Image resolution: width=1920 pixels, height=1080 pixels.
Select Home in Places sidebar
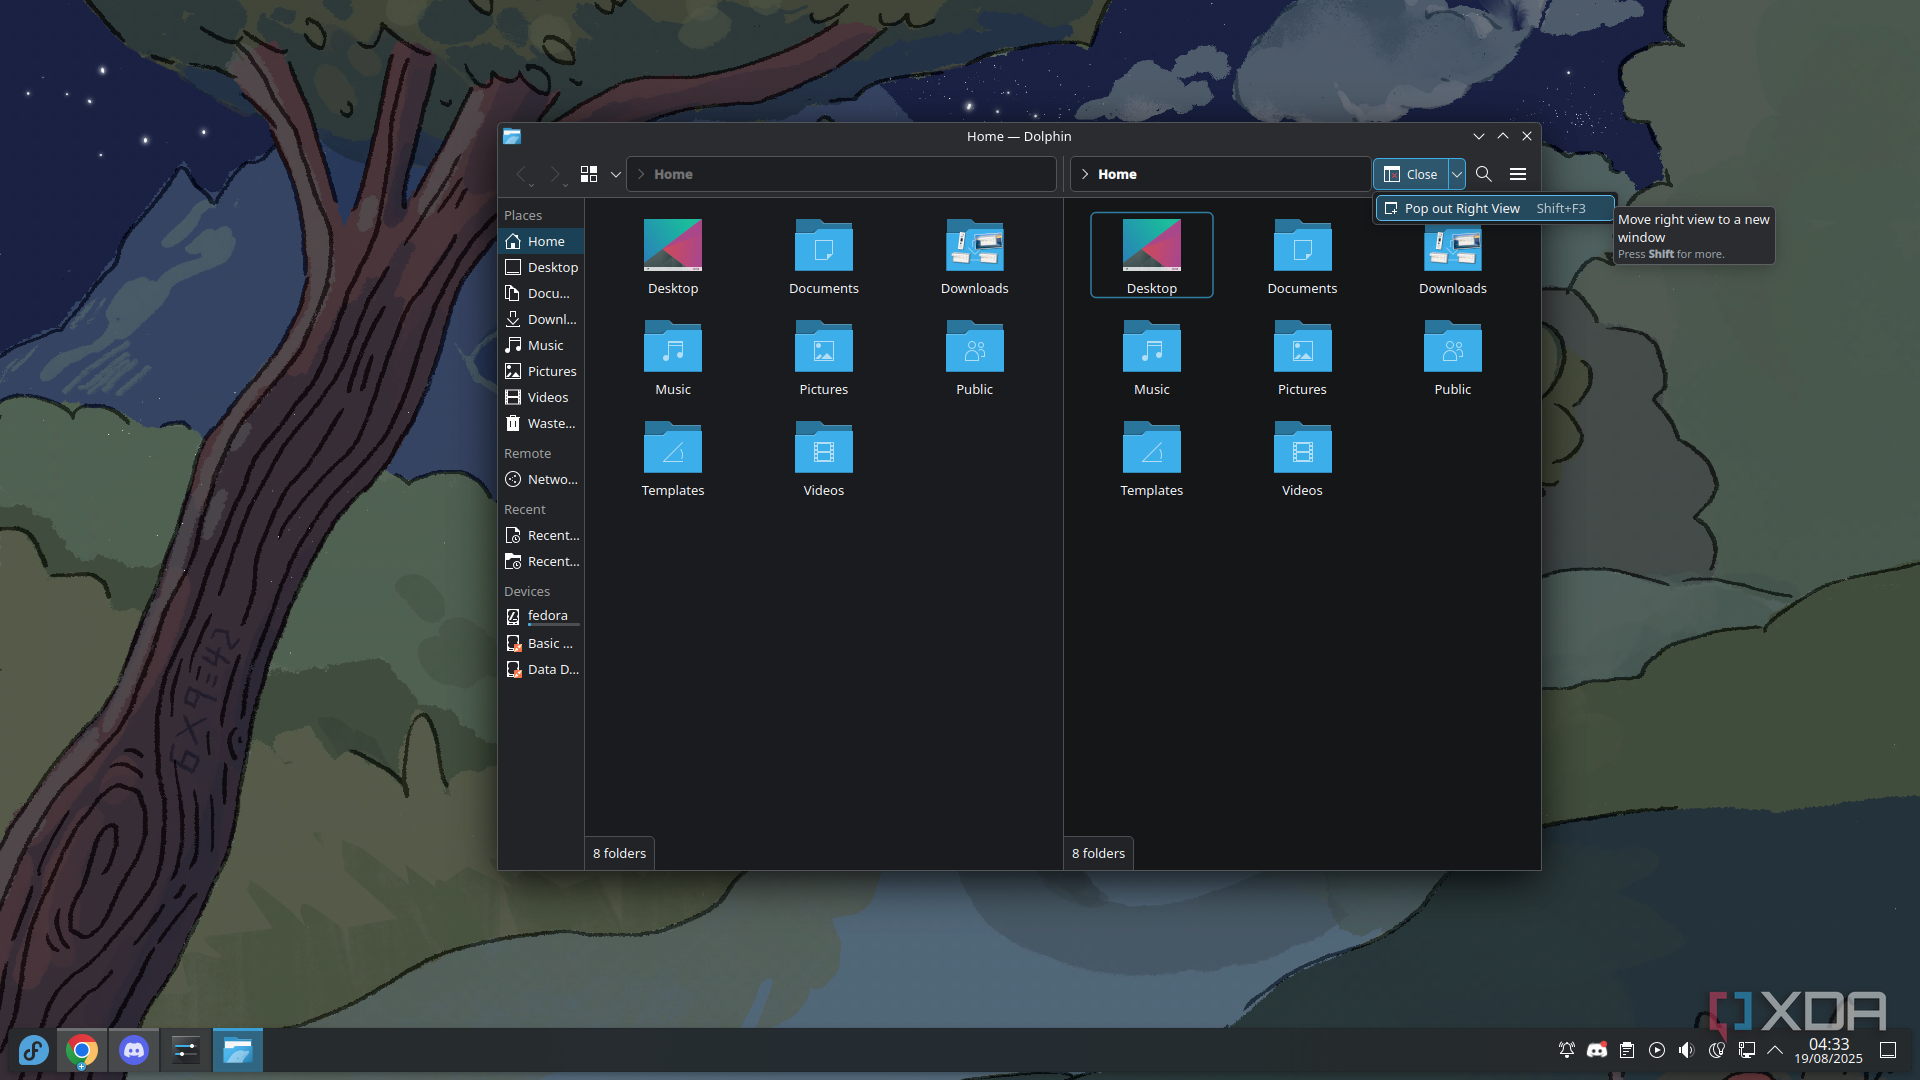point(541,241)
